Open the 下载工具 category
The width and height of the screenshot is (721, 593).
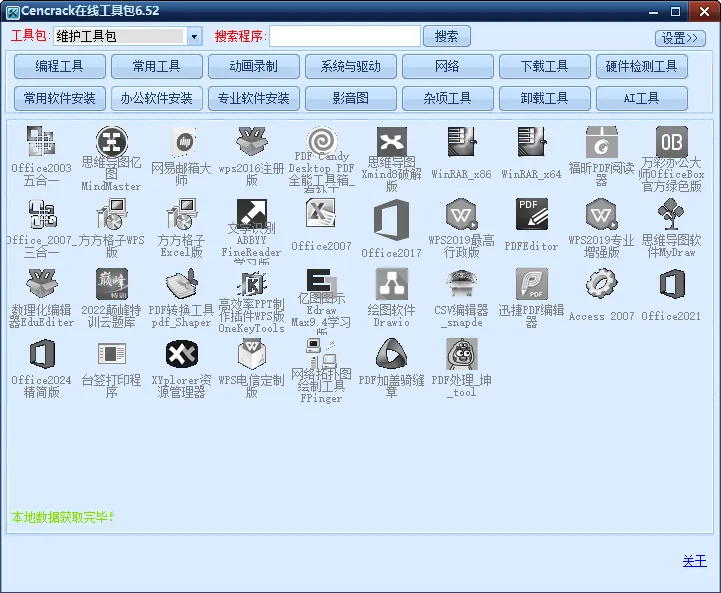(545, 67)
